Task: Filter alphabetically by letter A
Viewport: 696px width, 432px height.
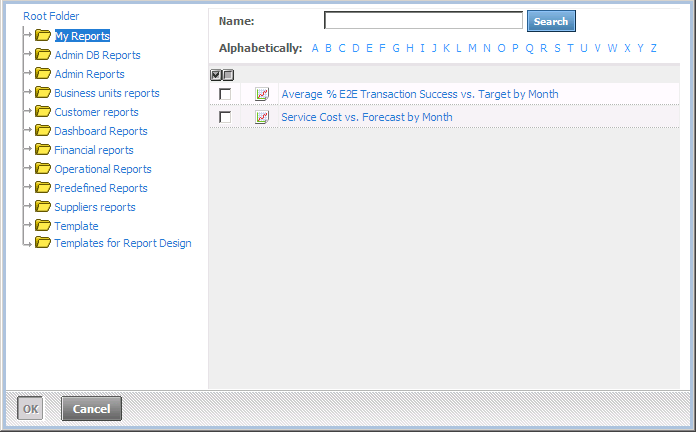Action: coord(315,48)
